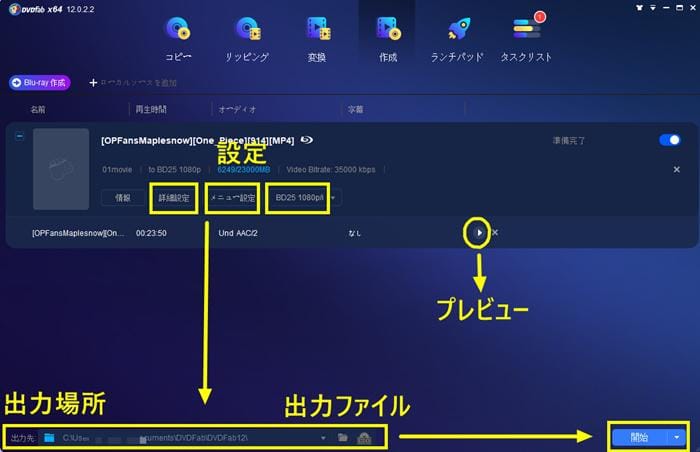Open the skin (shirt) icon in title bar
Screen dimensions: 700x452
coord(639,8)
